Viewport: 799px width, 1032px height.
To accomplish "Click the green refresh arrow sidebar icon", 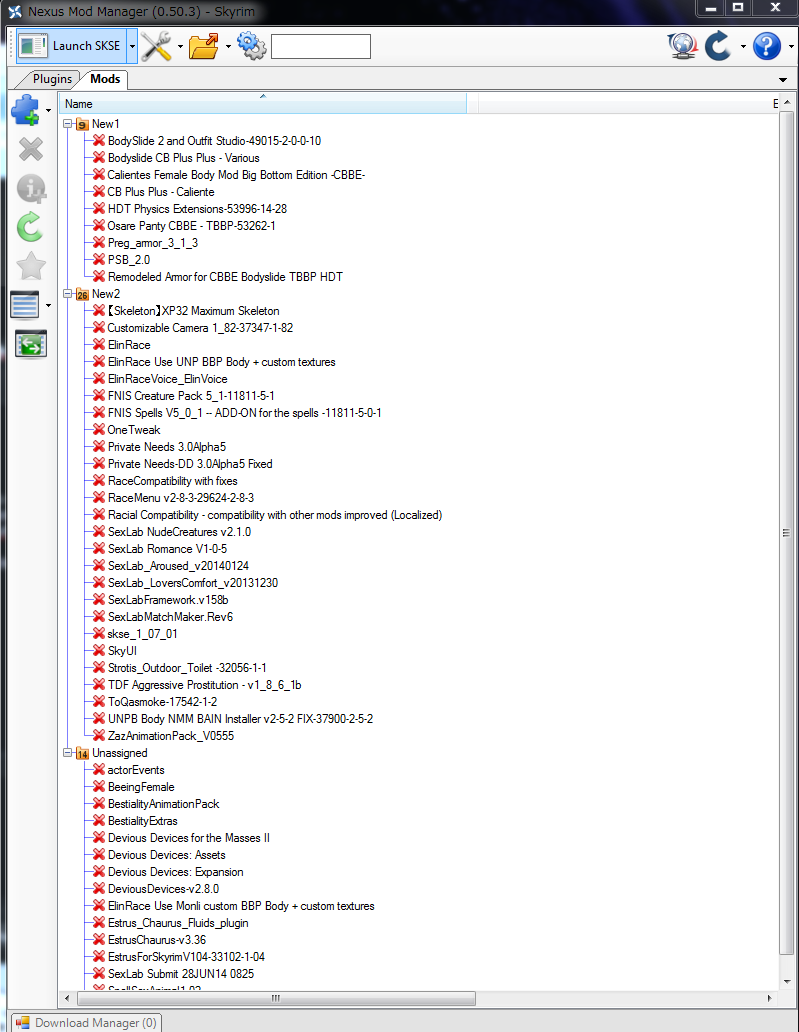I will click(30, 228).
